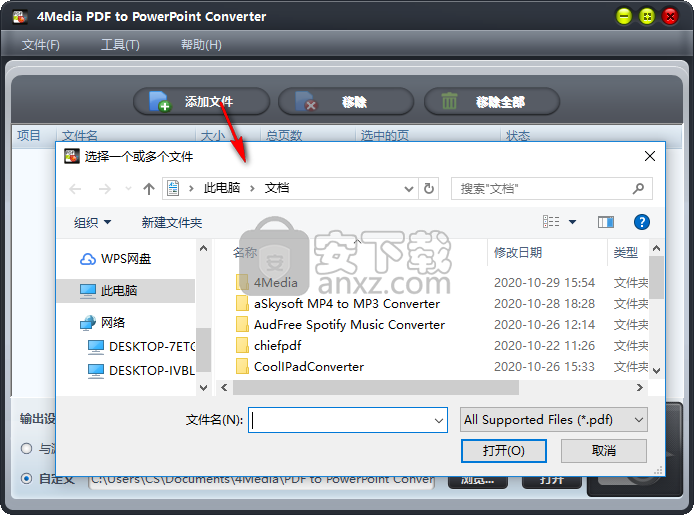
Task: Click the 打开(O) button
Action: point(504,451)
